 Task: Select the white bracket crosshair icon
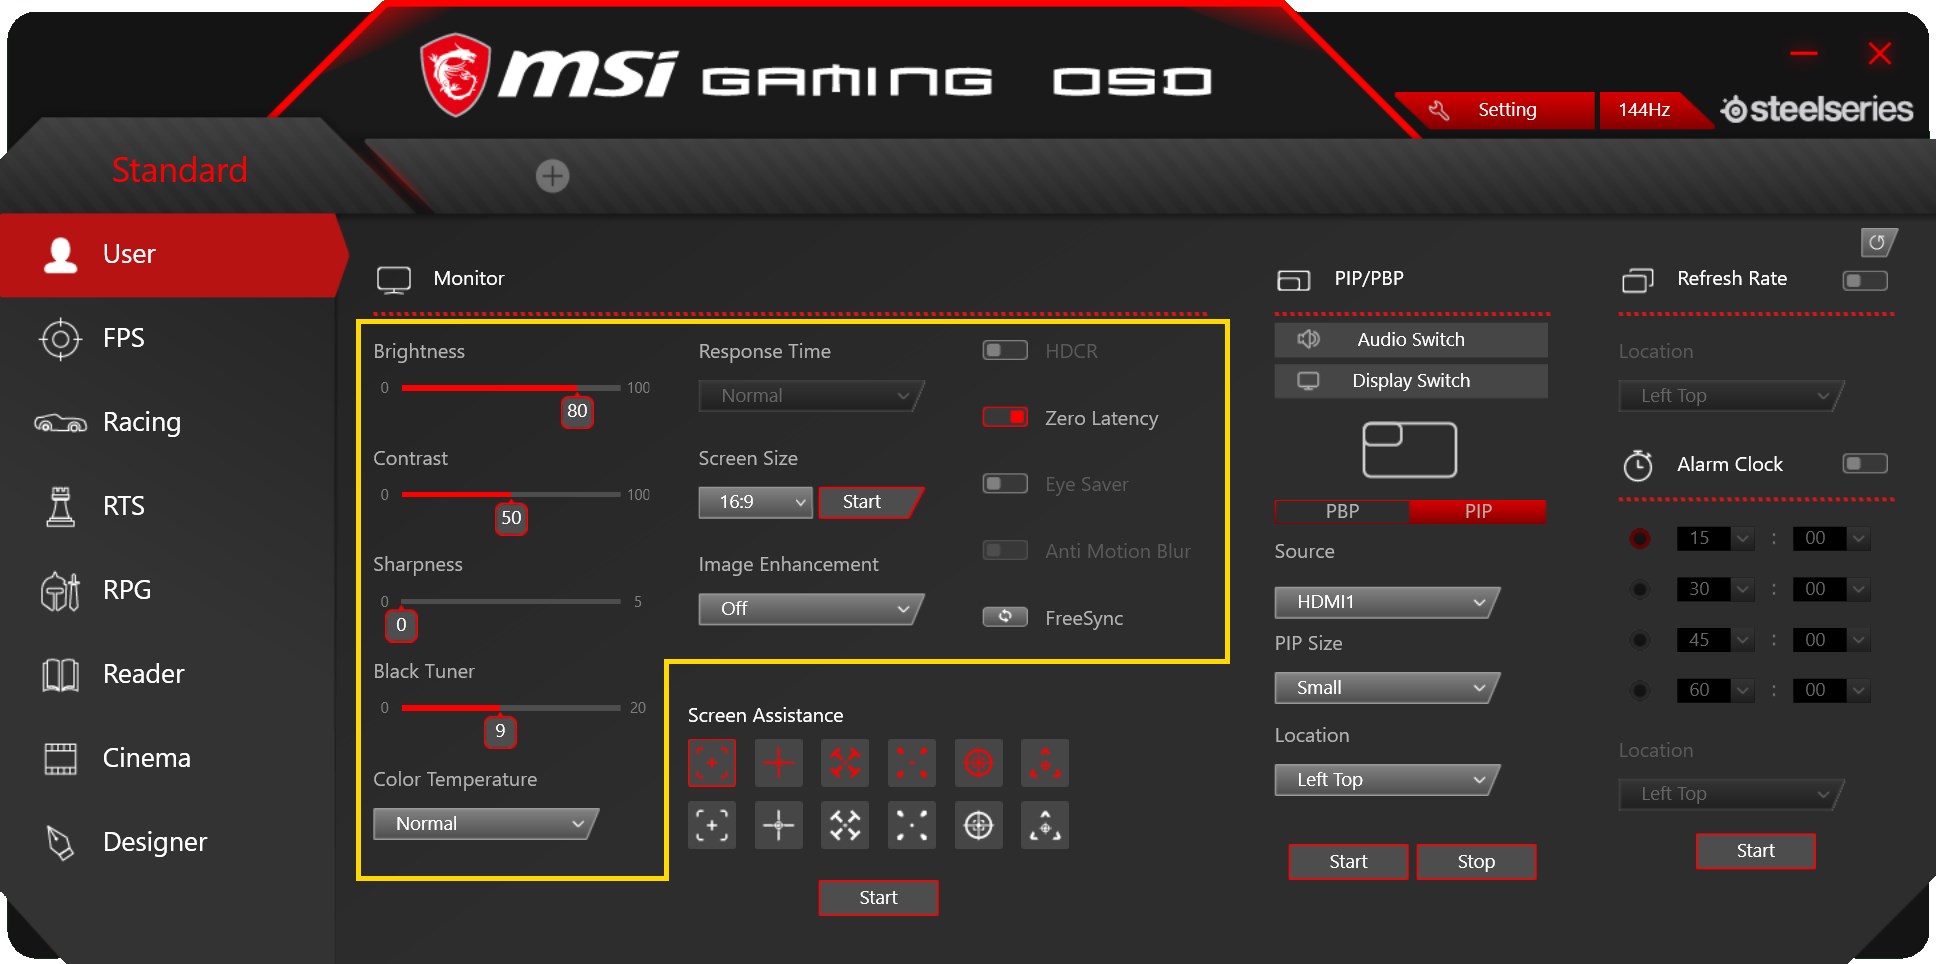pos(712,825)
